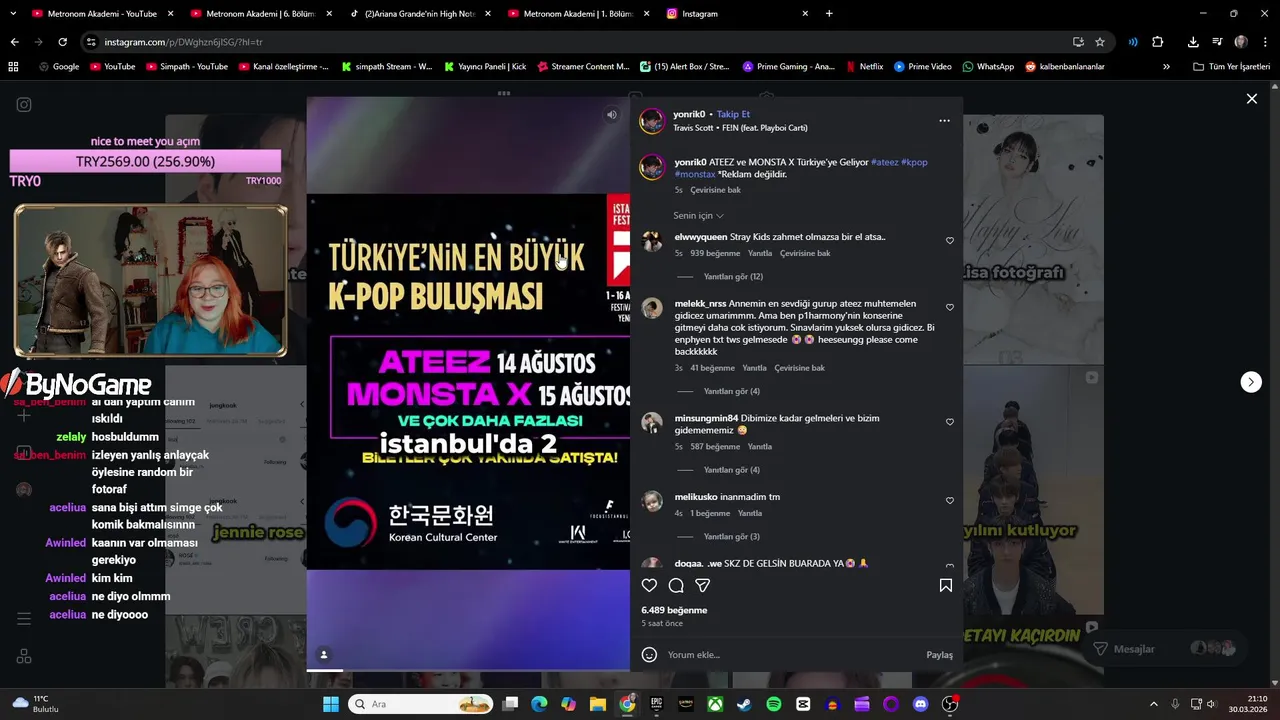The image size is (1280, 720).
Task: Open the tab list chevron in Chrome
Action: (x=13, y=14)
